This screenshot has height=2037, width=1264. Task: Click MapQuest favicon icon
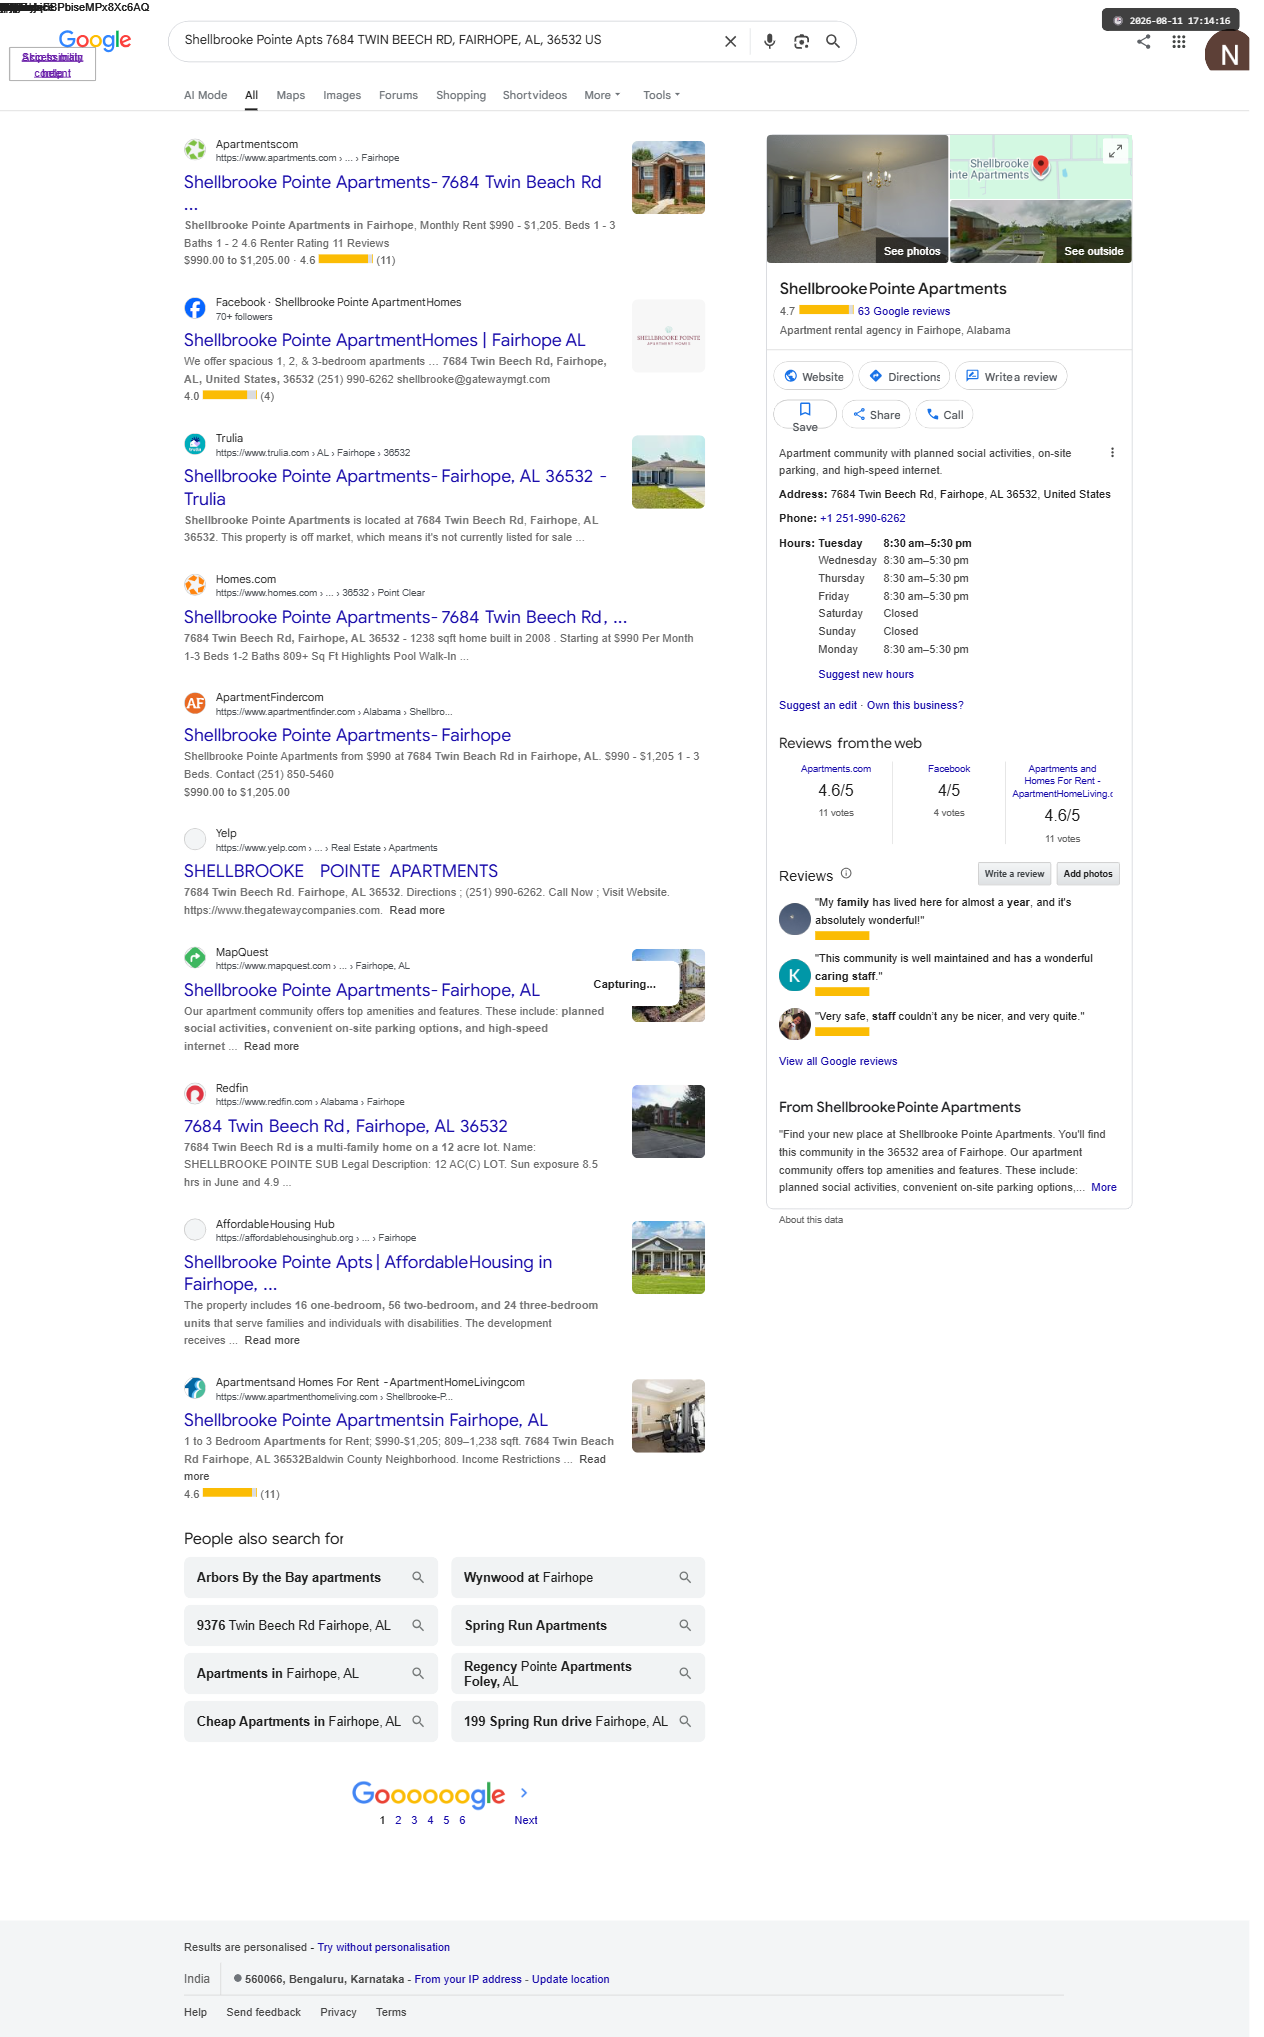click(x=195, y=958)
